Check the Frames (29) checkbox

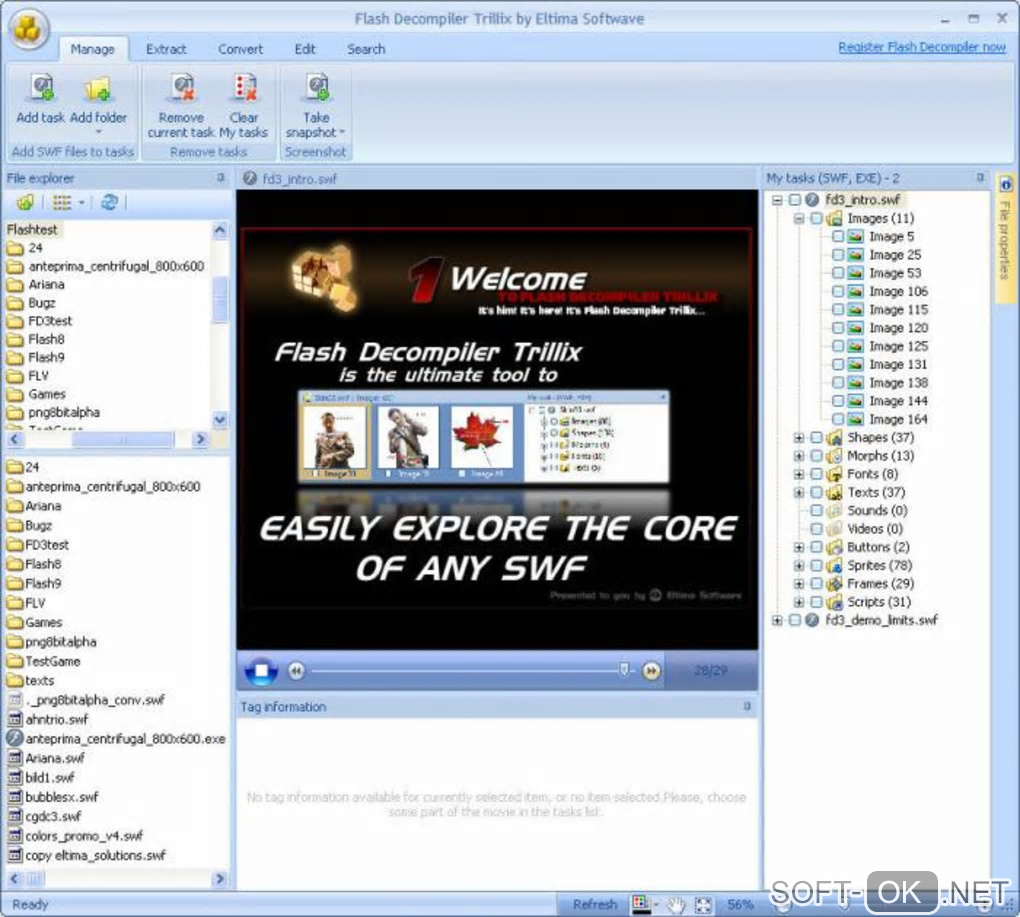(816, 584)
